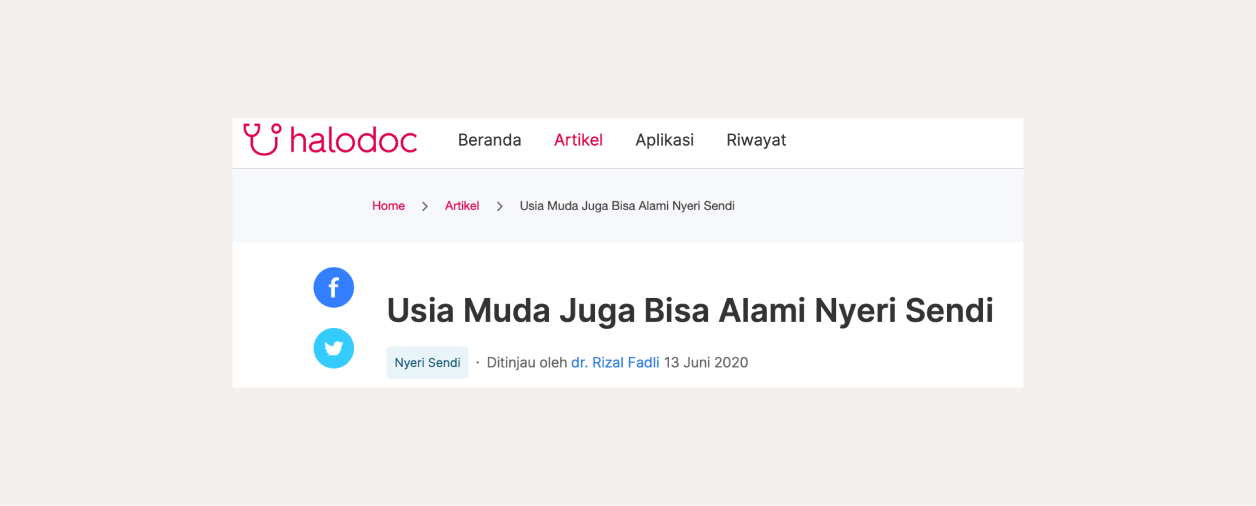Click the halodoc logo

click(x=330, y=139)
